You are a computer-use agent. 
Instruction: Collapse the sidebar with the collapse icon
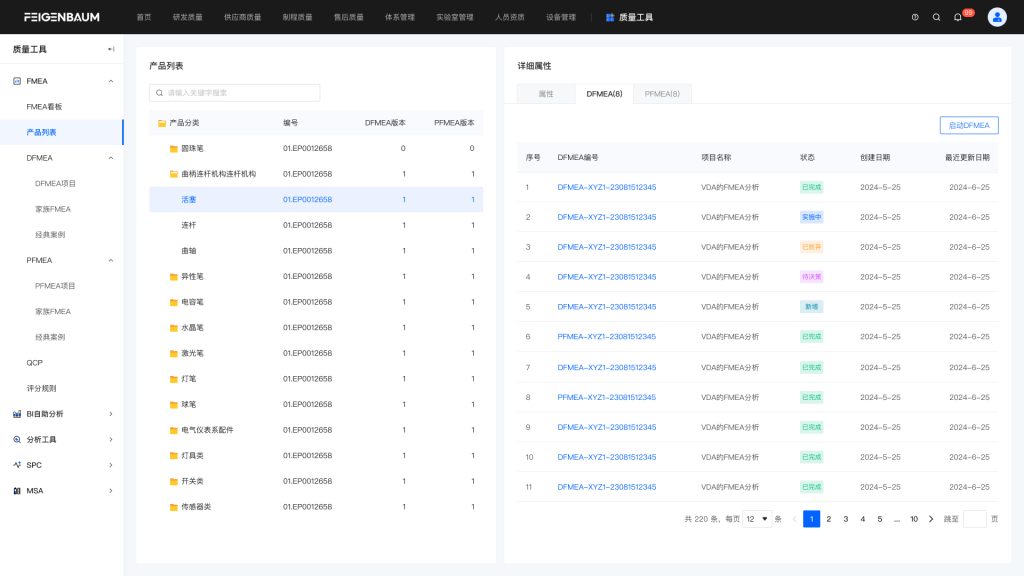point(111,49)
